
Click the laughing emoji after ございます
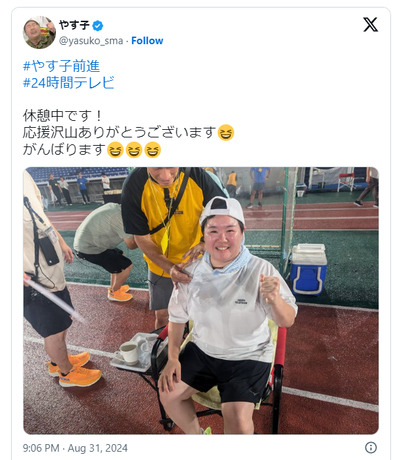click(x=226, y=133)
